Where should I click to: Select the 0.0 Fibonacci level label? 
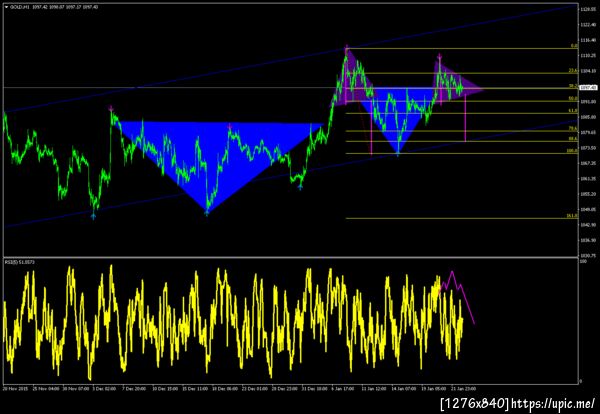[x=574, y=46]
